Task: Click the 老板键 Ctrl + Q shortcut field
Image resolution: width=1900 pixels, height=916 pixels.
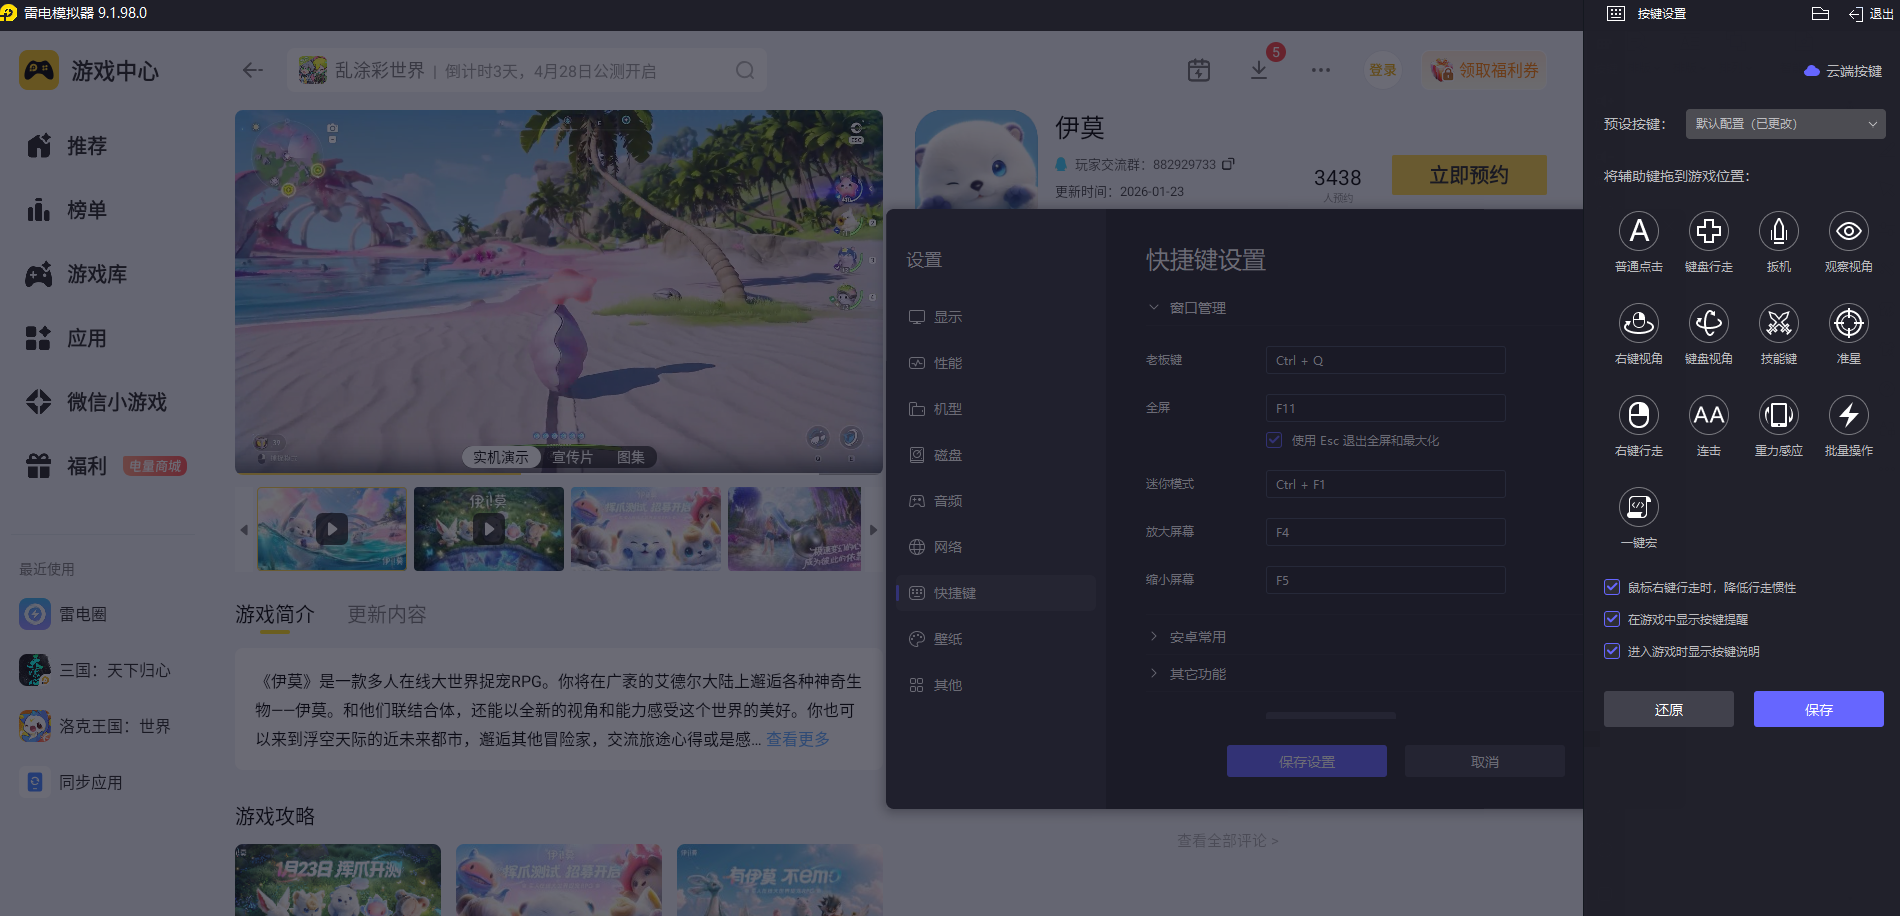Action: (x=1385, y=360)
